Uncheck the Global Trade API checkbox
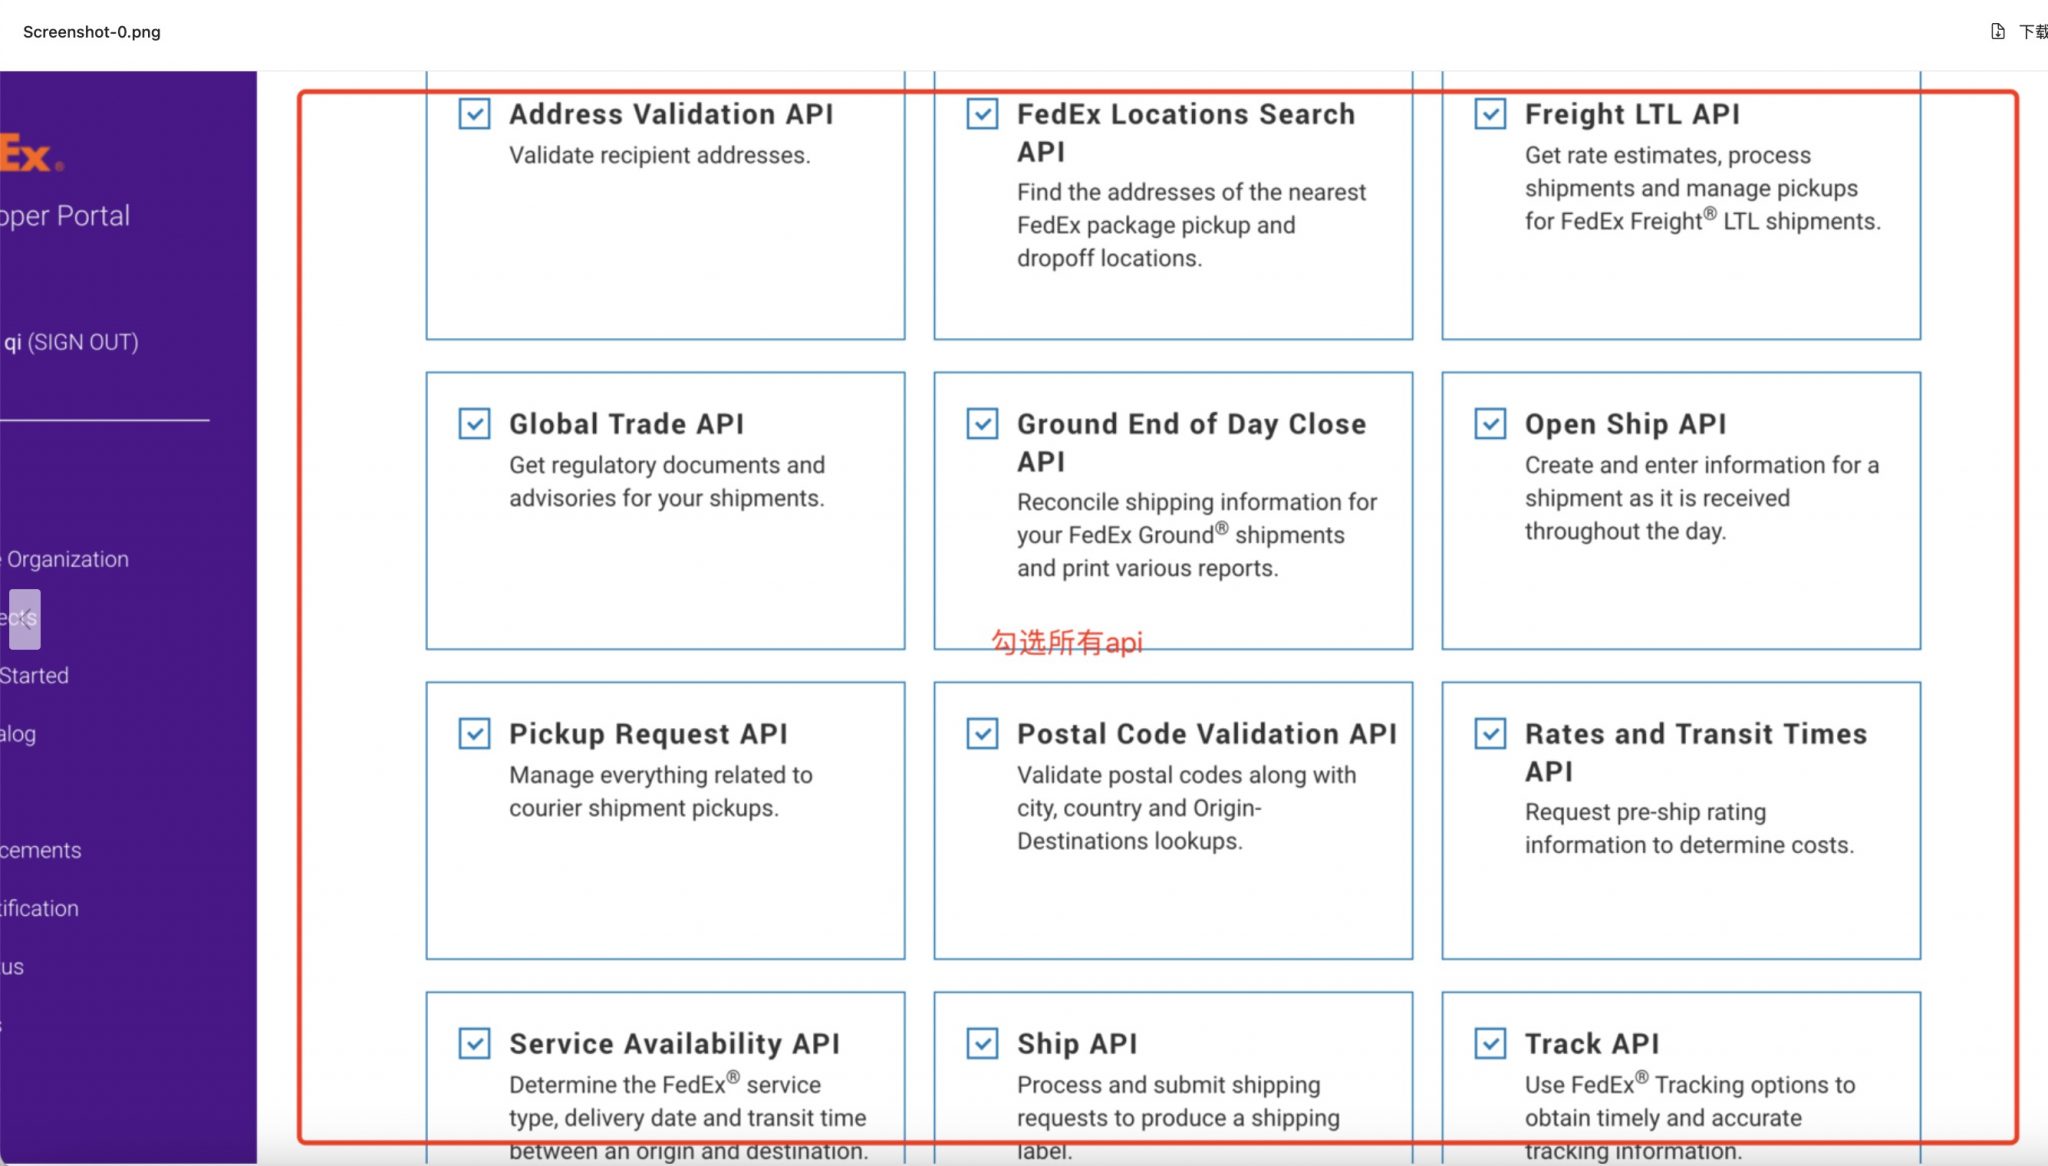Screen dimensions: 2048x1166 tap(474, 424)
